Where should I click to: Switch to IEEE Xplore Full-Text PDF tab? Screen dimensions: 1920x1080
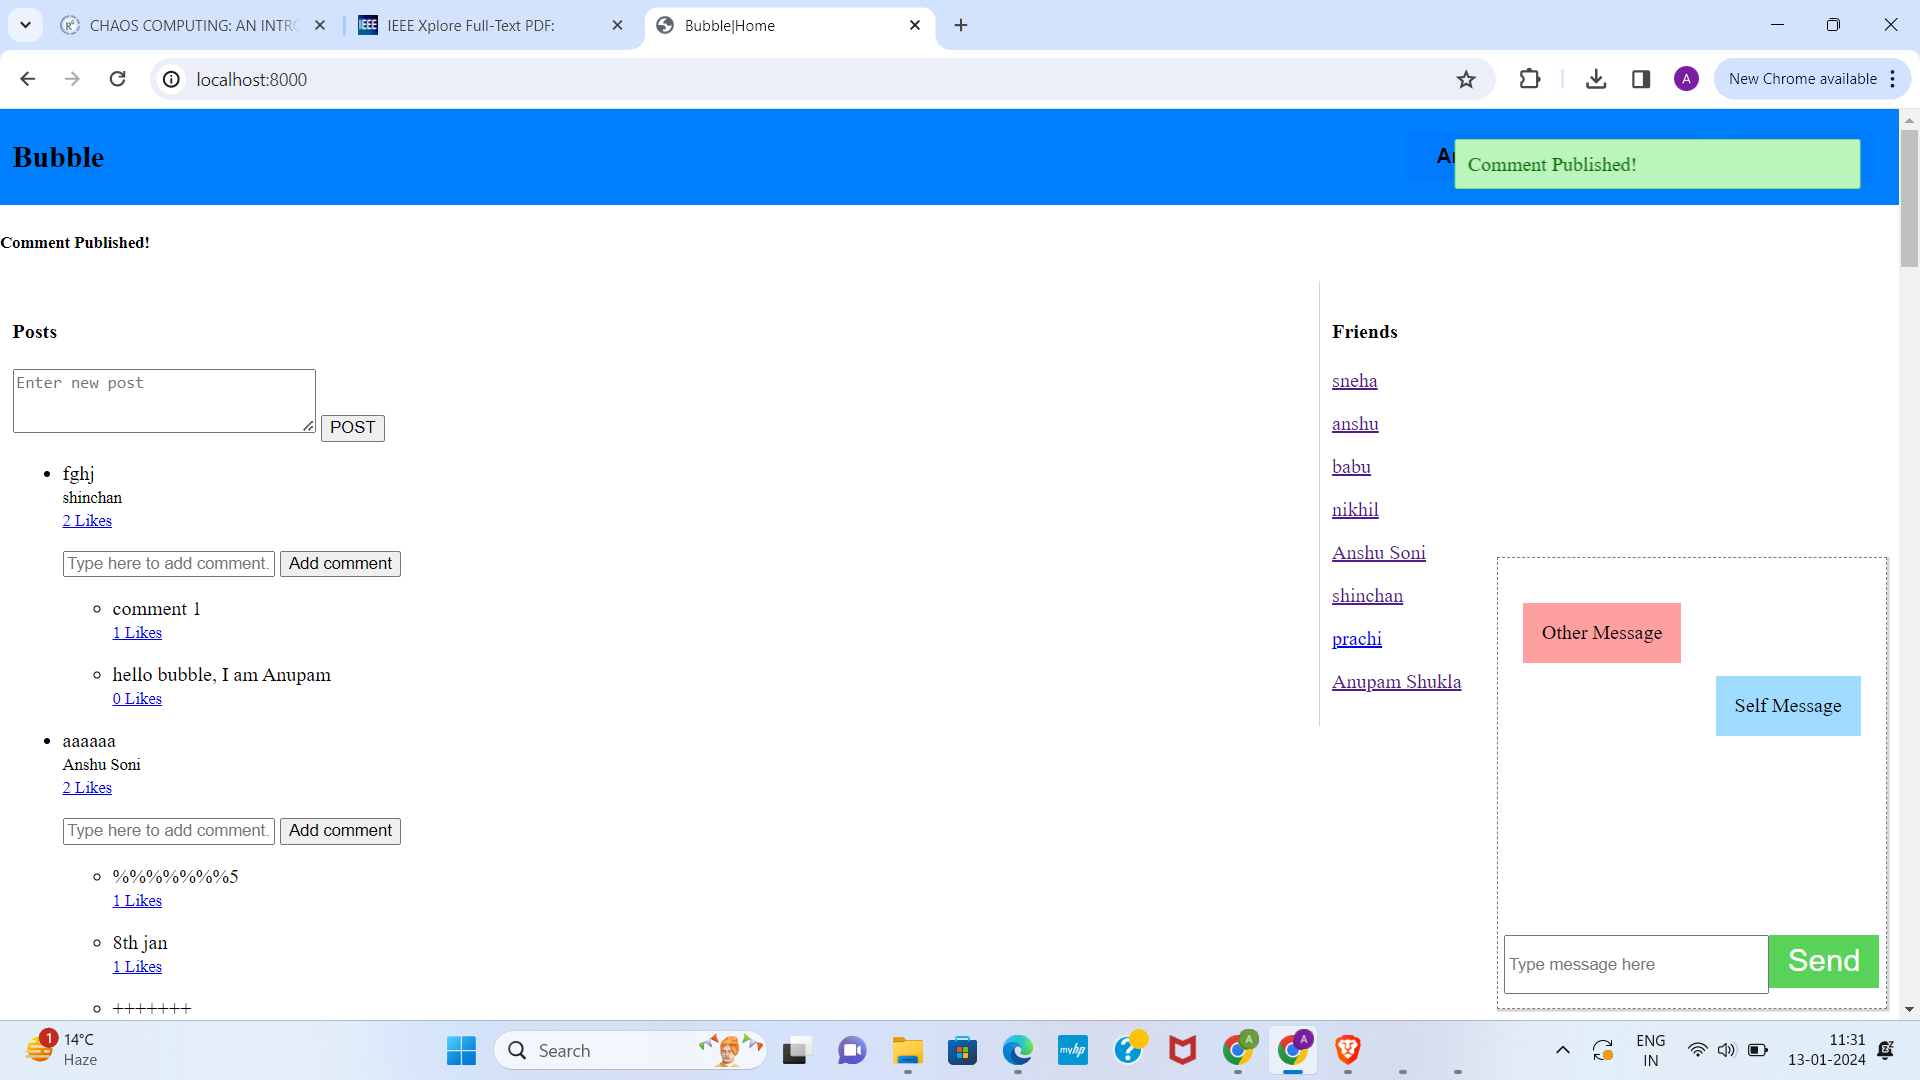(470, 25)
